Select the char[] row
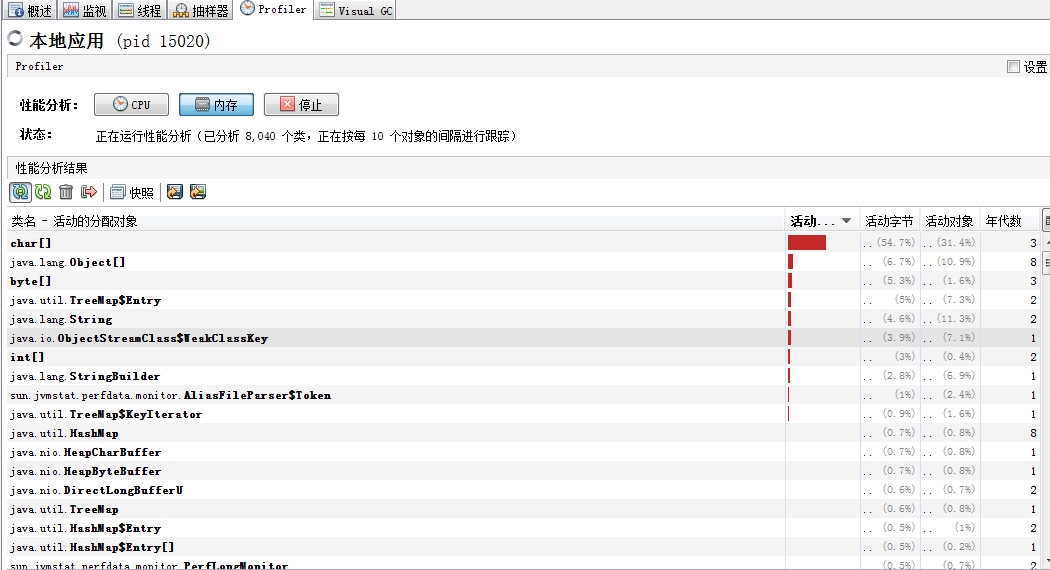This screenshot has height=570, width=1050. pyautogui.click(x=525, y=242)
